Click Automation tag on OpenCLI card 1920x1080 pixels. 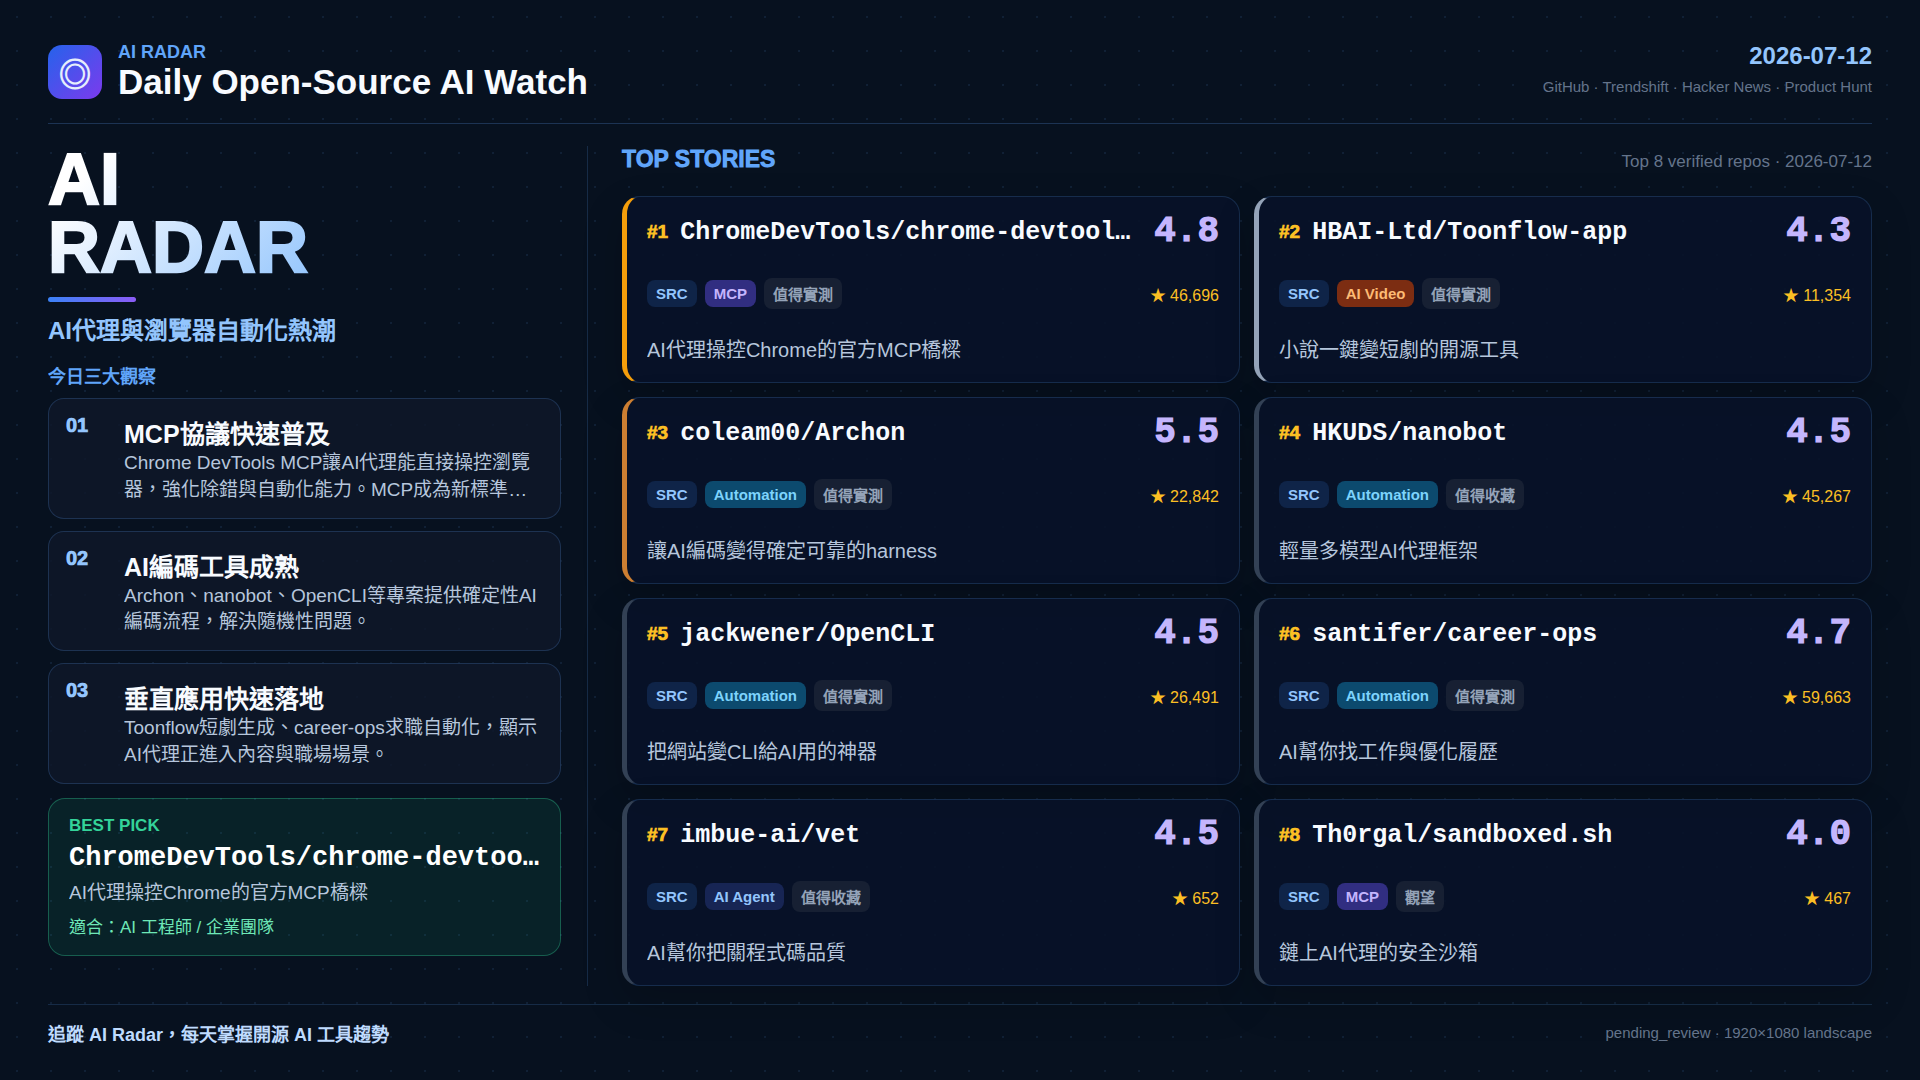(x=755, y=696)
